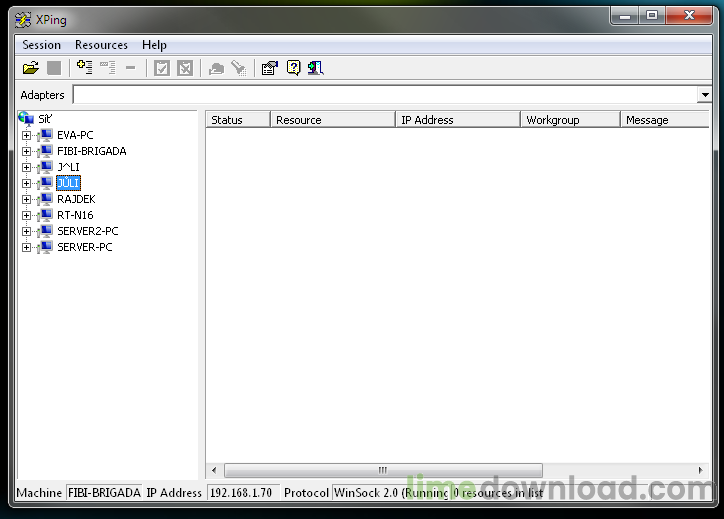Viewport: 724px width, 519px height.
Task: Click the add resource plus icon
Action: tap(84, 68)
